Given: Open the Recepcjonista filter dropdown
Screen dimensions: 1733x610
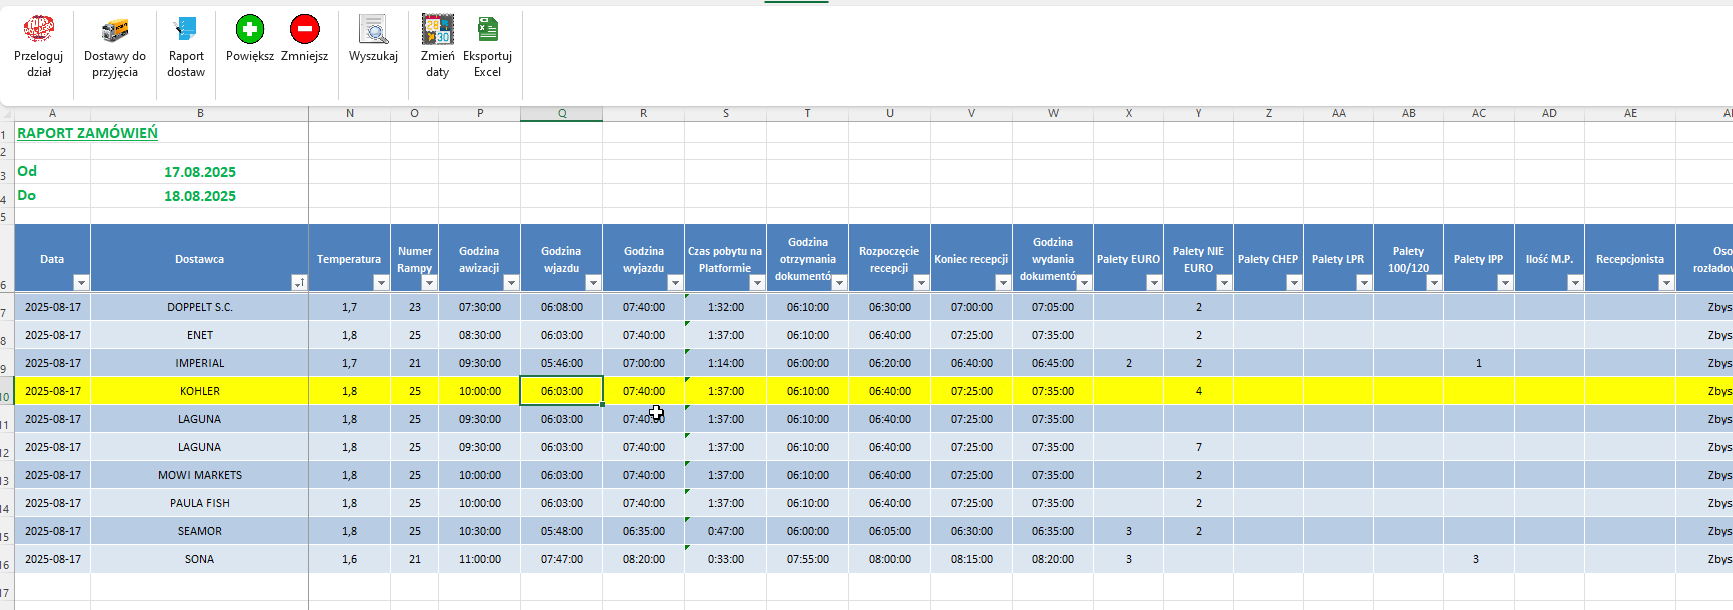Looking at the screenshot, I should coord(1666,283).
